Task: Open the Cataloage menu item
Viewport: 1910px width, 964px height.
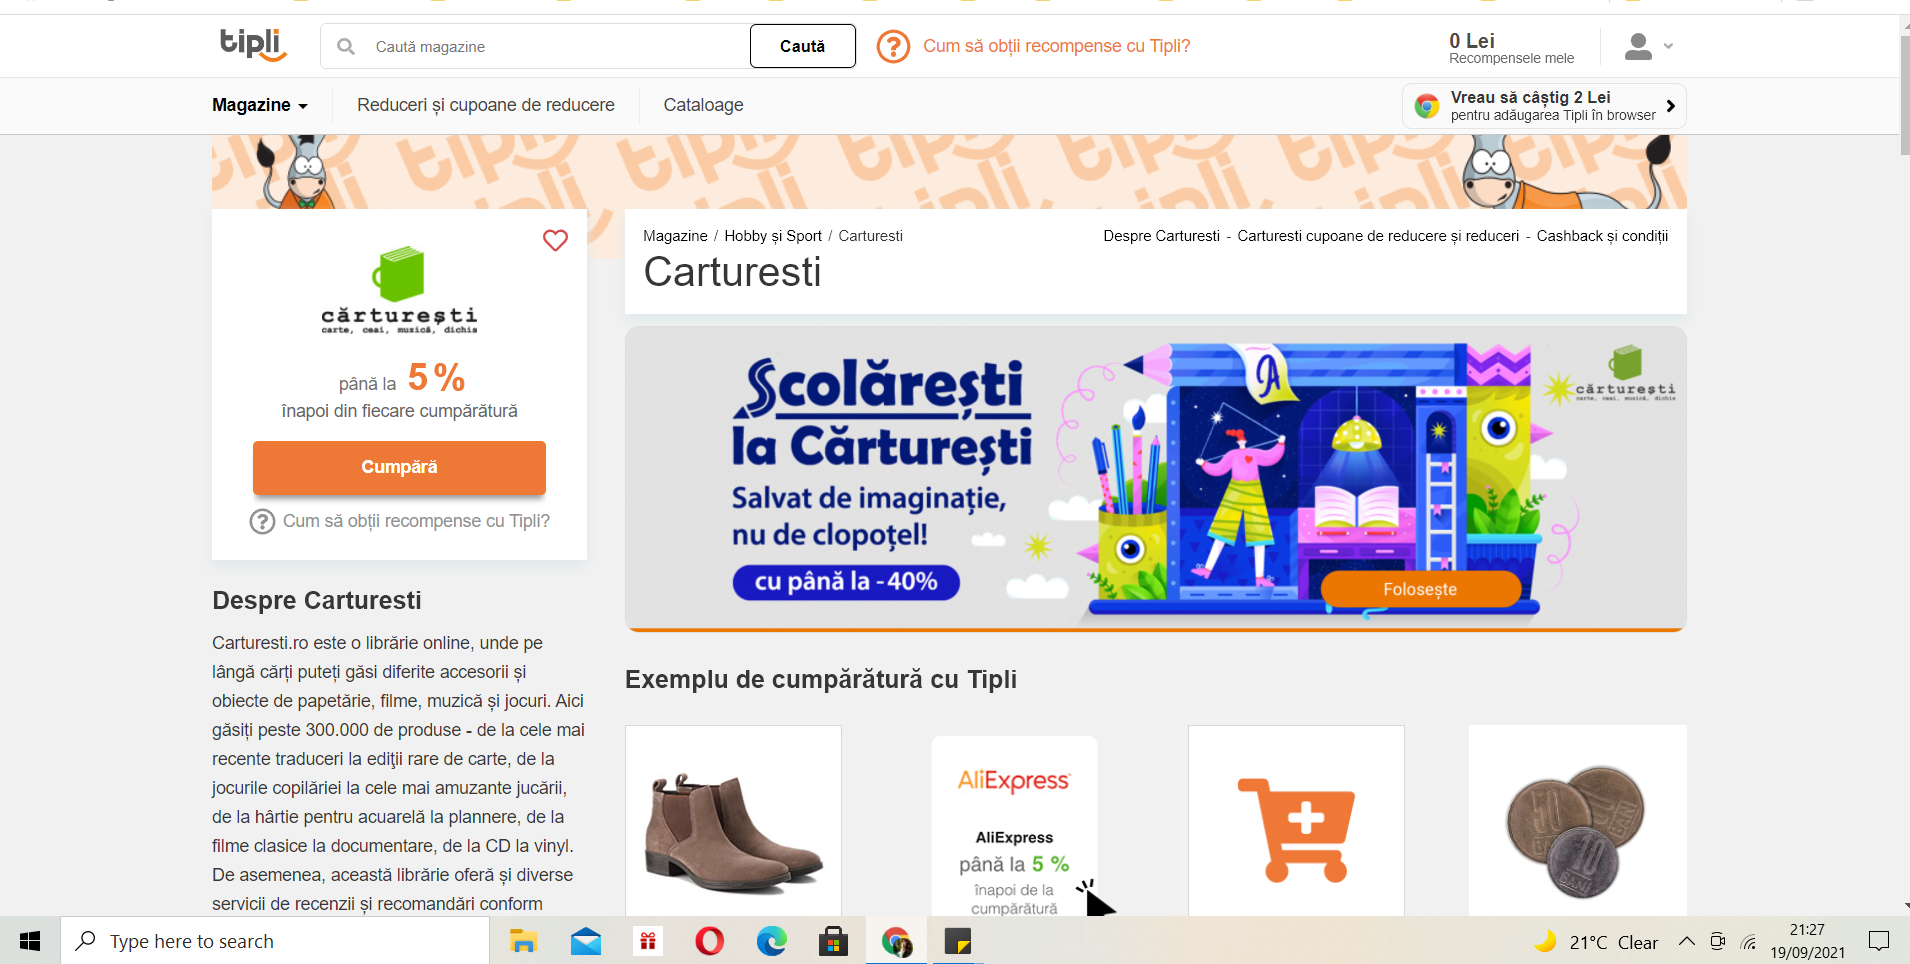Action: 703,105
